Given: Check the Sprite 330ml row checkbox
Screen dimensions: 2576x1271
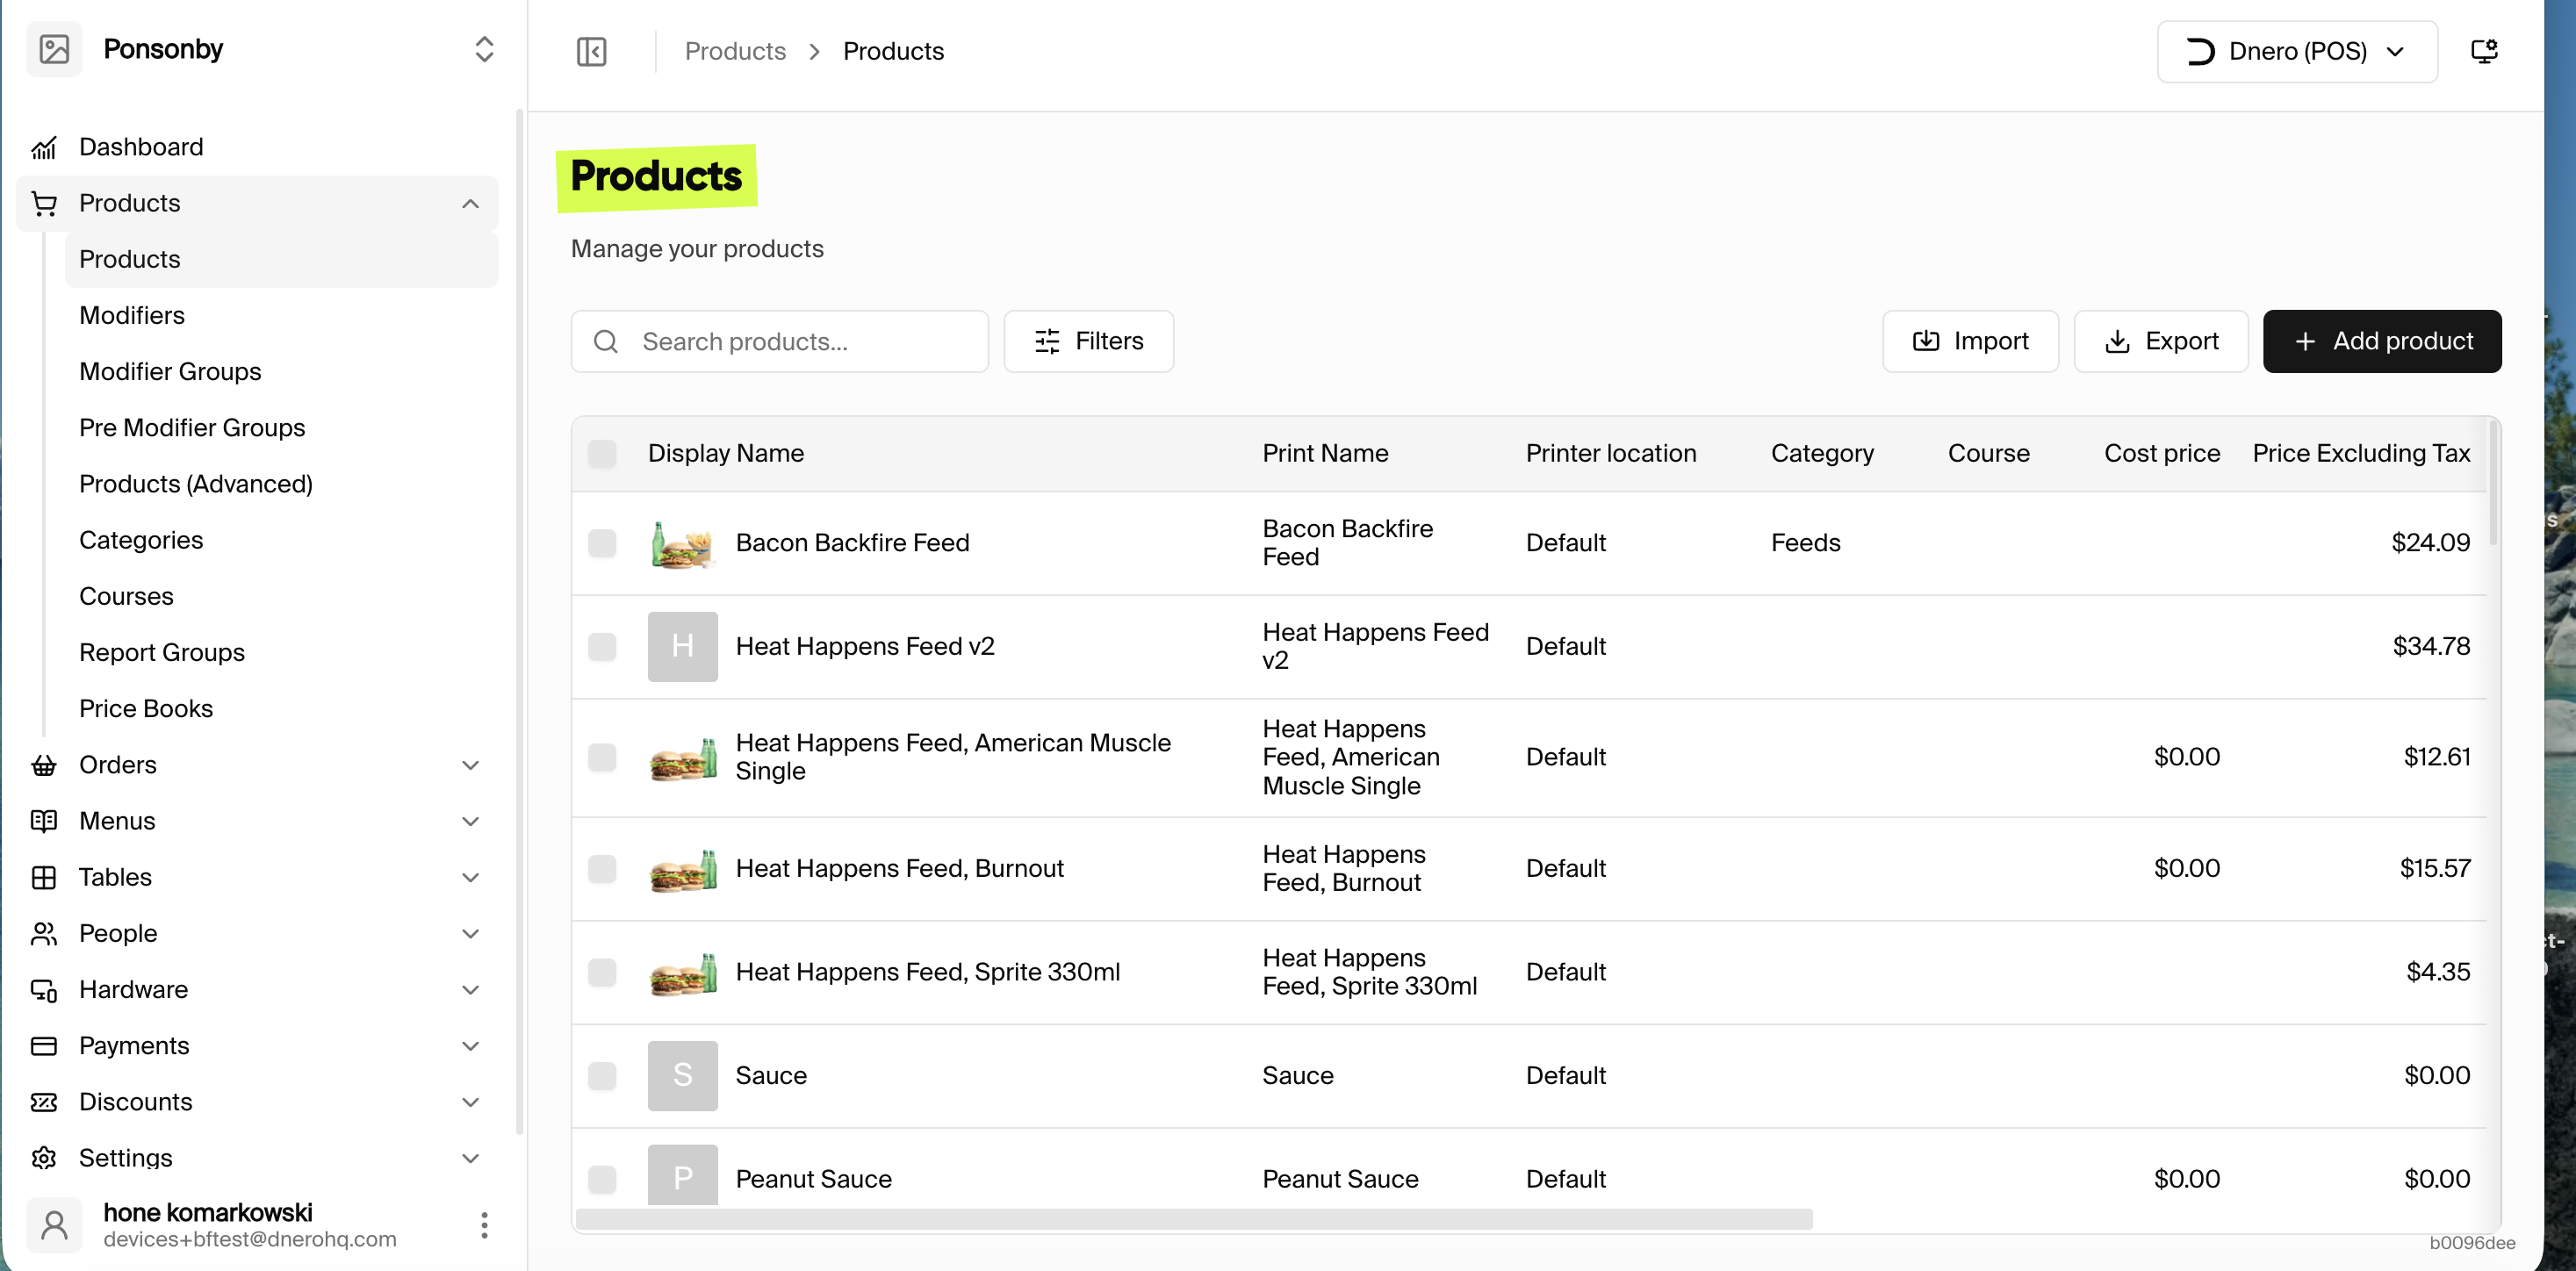Looking at the screenshot, I should coord(602,972).
